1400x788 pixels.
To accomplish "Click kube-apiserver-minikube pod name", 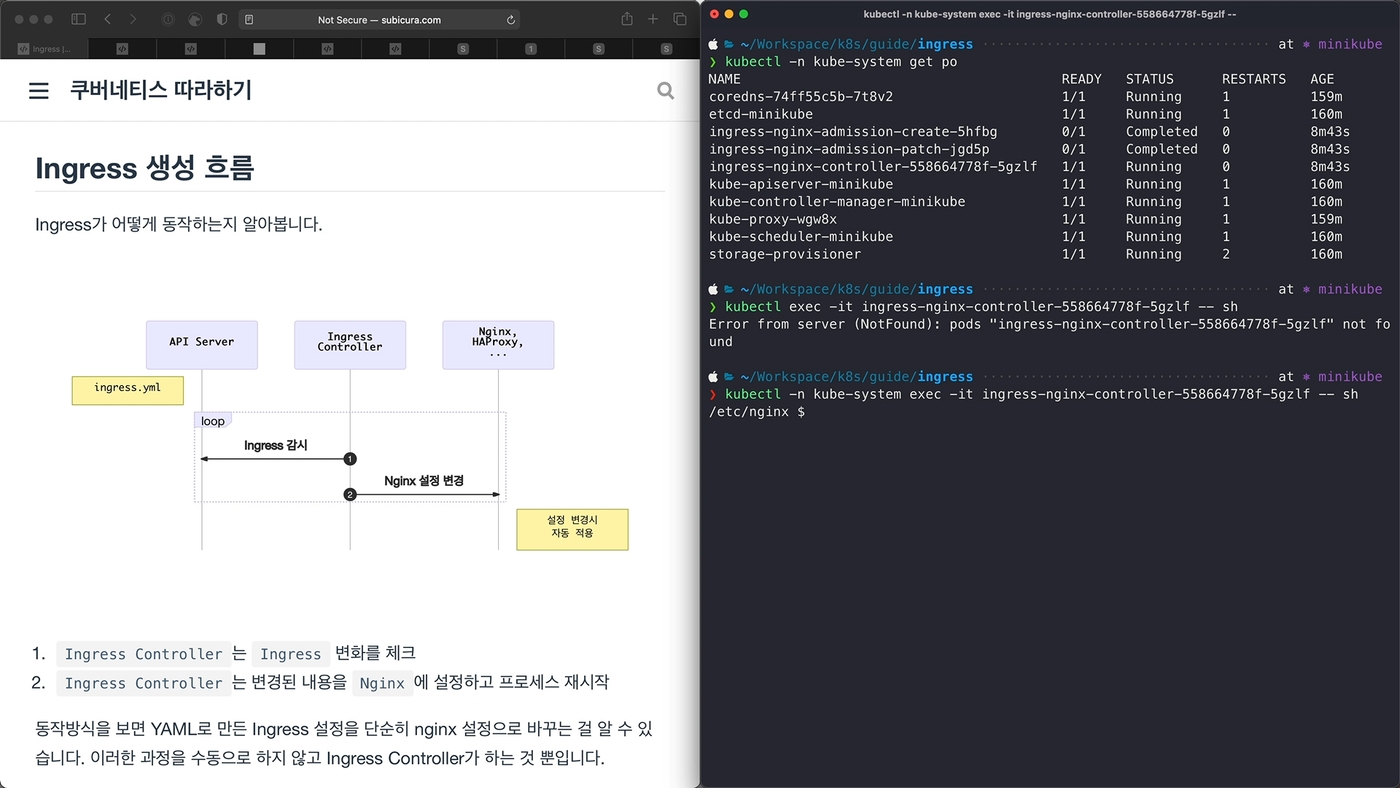I will click(801, 184).
